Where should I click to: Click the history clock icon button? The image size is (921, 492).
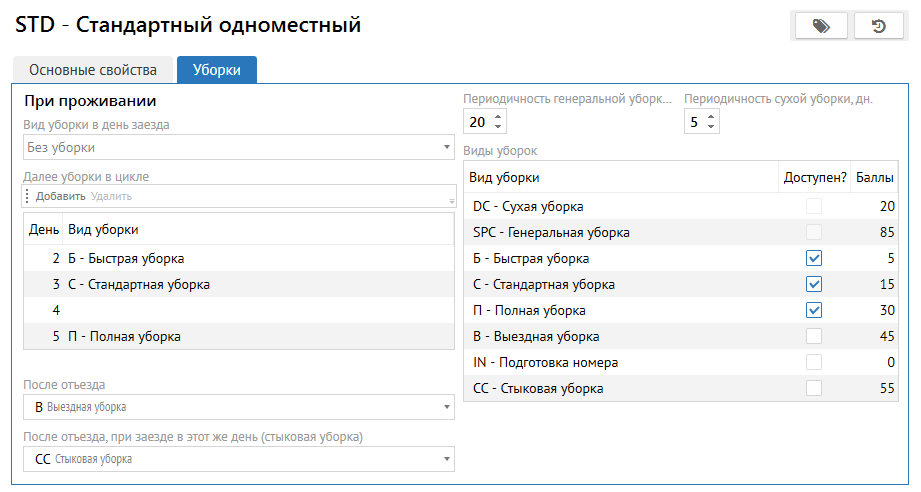tap(879, 26)
